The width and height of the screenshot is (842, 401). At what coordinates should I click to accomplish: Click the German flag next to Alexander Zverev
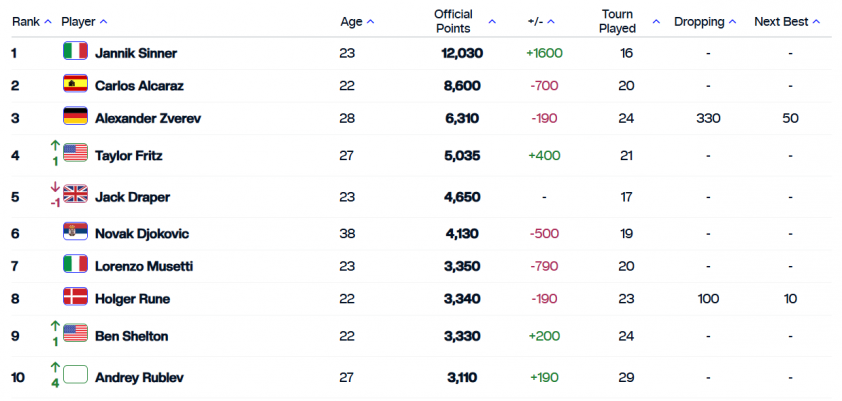75,116
